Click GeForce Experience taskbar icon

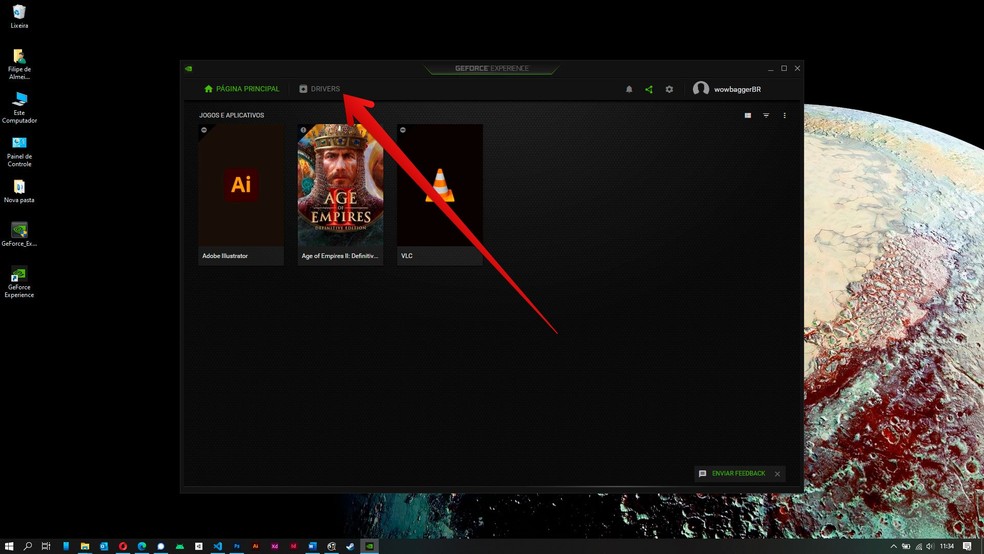click(x=370, y=546)
